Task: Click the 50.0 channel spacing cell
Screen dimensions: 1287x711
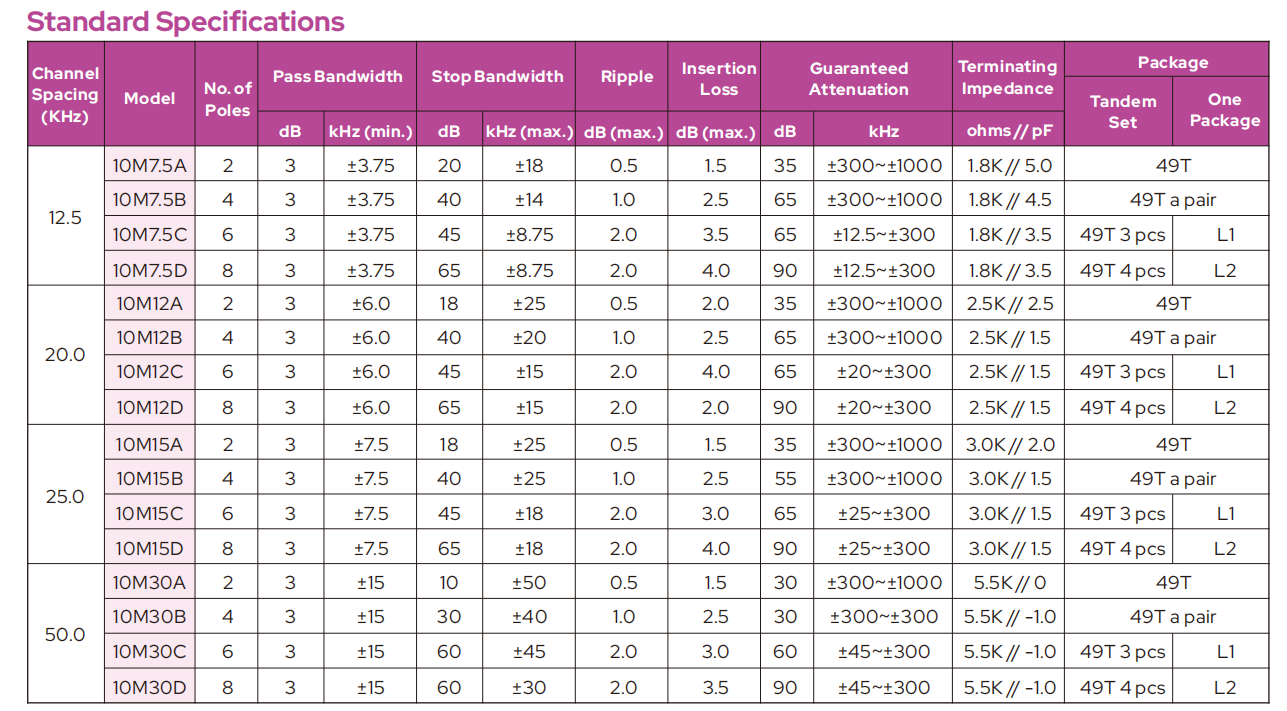Action: [65, 635]
